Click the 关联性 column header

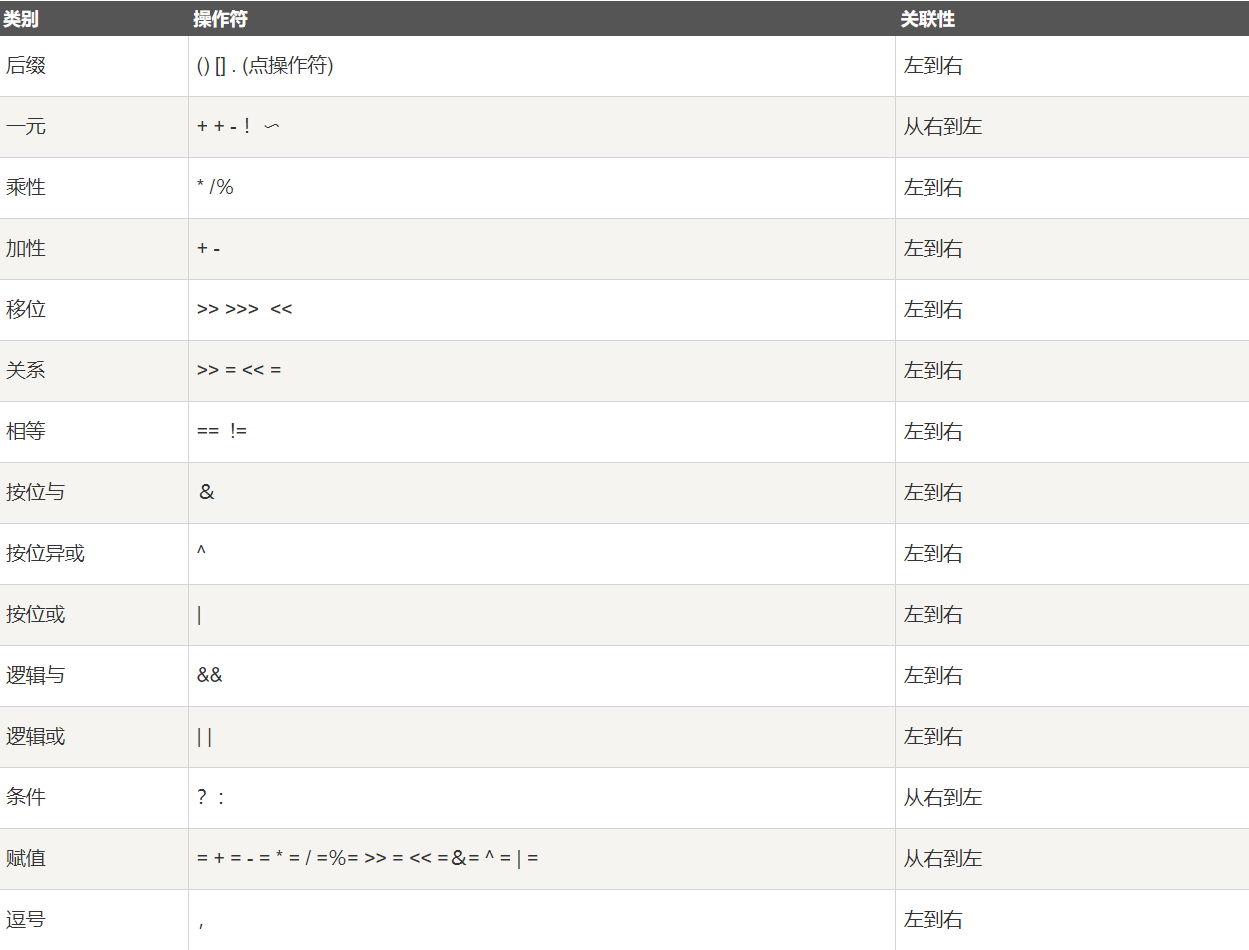coord(928,19)
